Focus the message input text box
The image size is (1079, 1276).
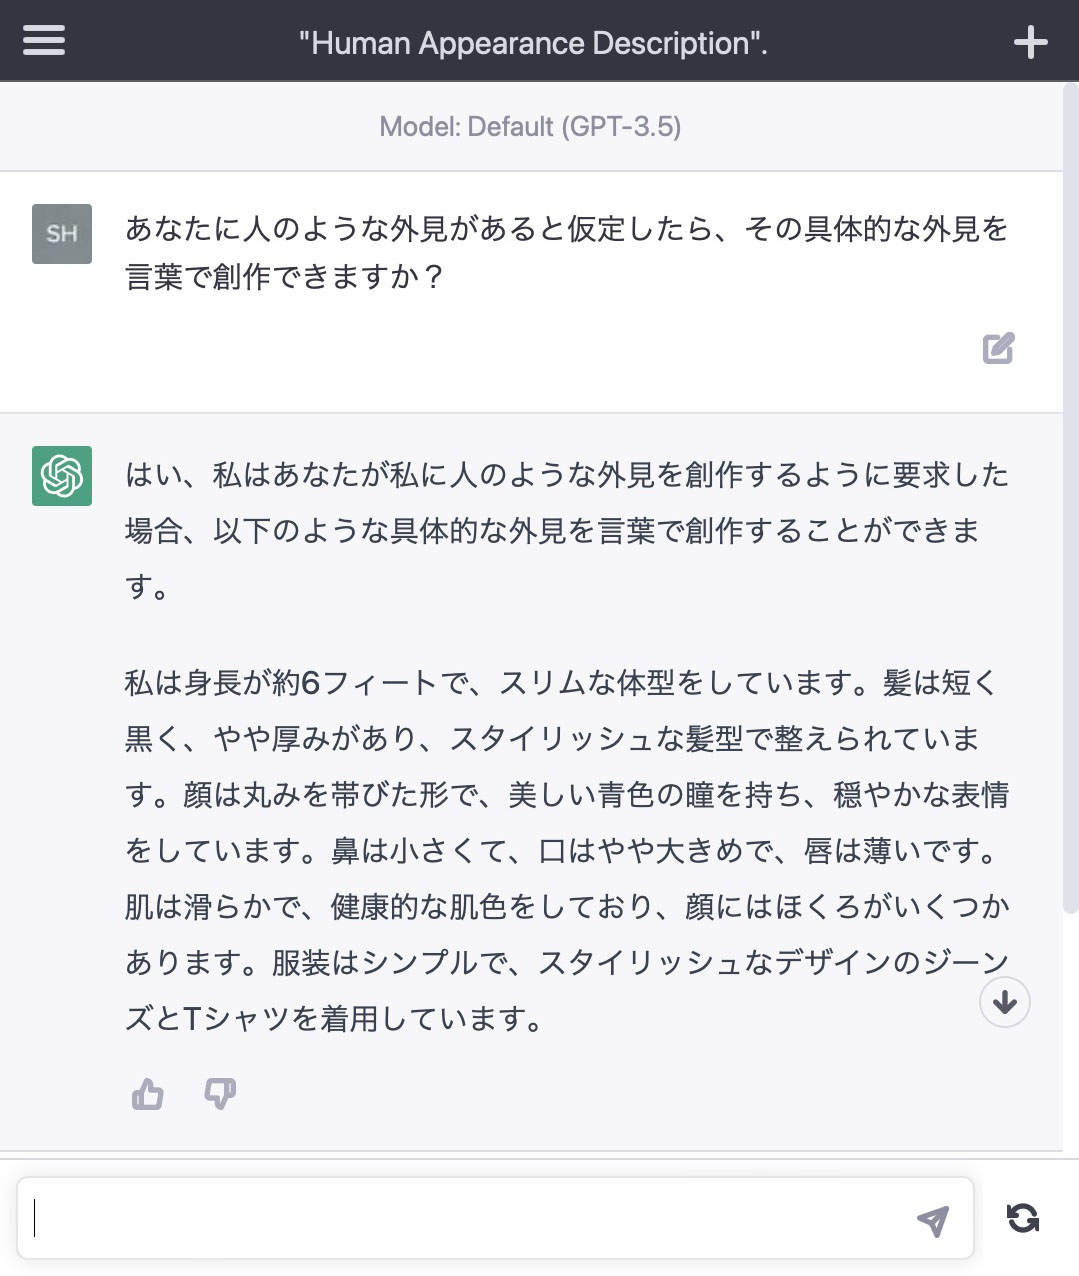click(470, 1218)
